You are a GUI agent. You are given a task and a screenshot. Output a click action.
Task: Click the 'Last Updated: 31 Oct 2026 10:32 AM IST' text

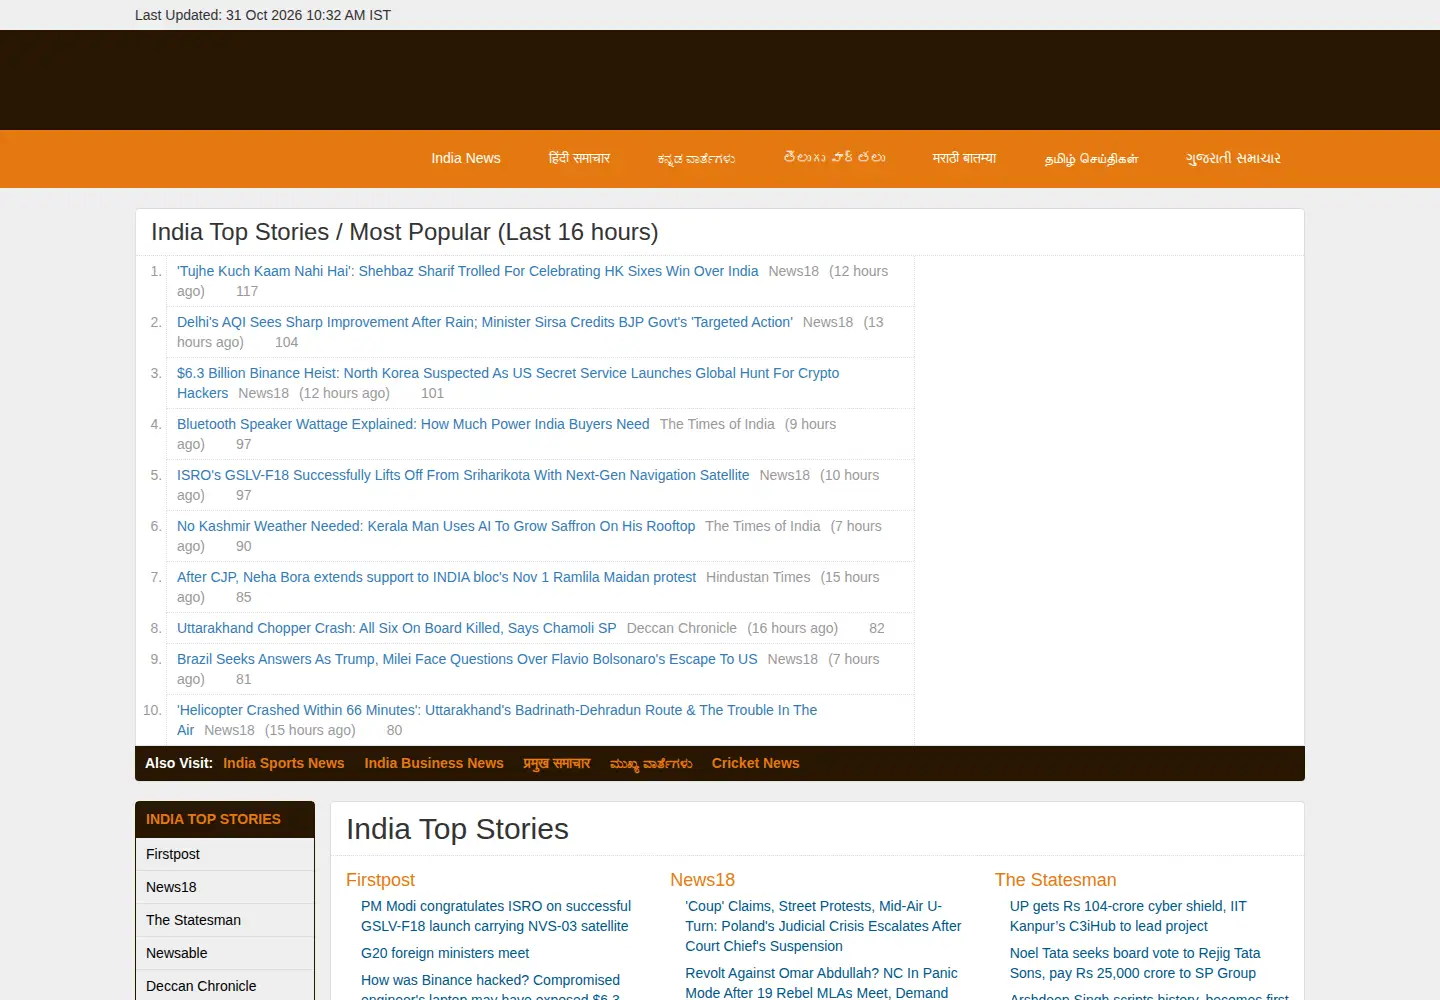pyautogui.click(x=263, y=15)
